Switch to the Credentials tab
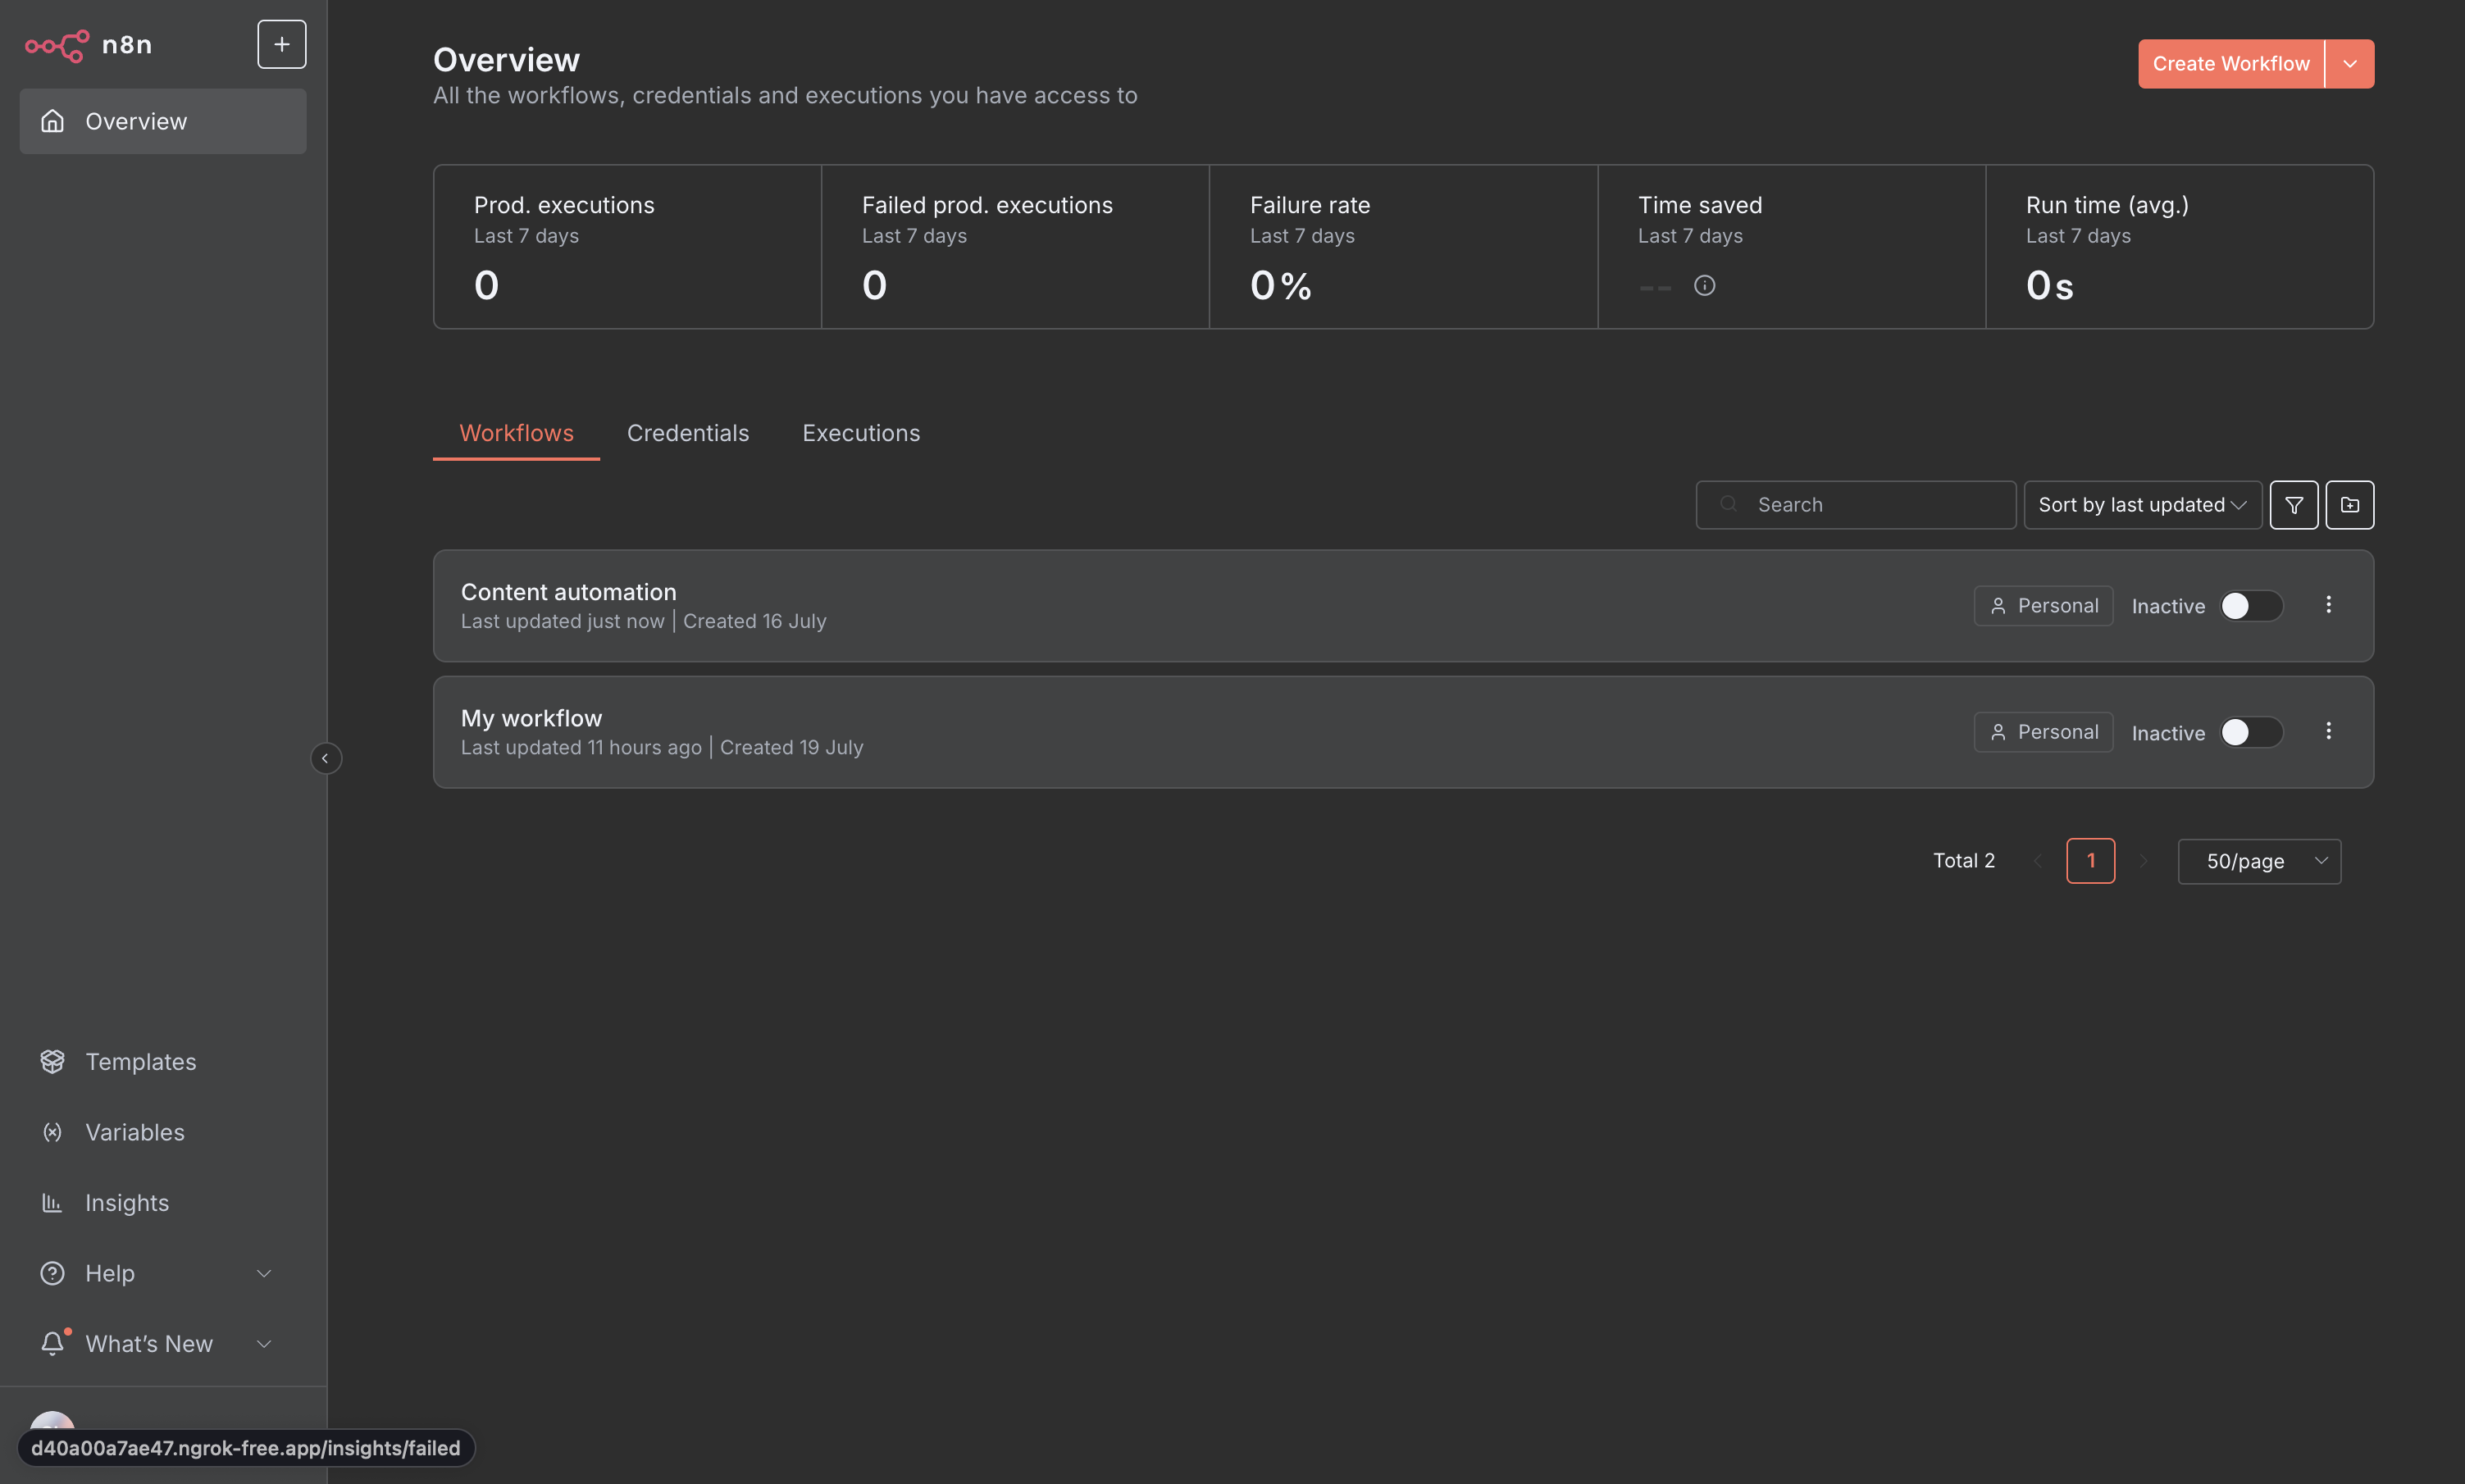 [x=688, y=433]
